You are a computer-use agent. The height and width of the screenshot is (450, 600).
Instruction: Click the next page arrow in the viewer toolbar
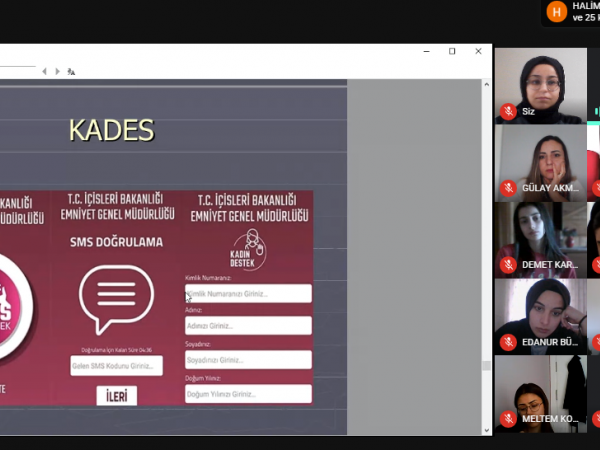[57, 72]
